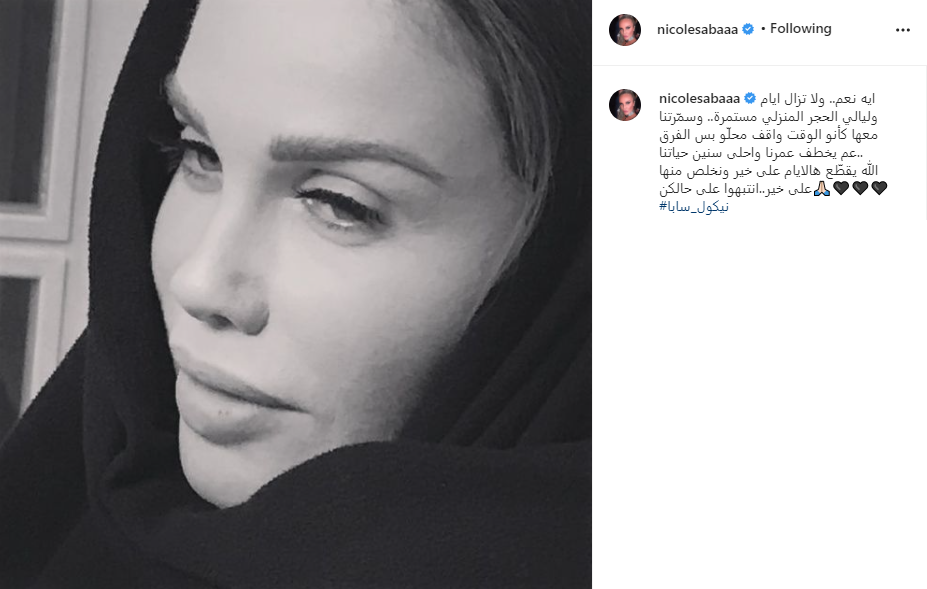
Task: Click the middle black heart emoji
Action: pos(860,189)
